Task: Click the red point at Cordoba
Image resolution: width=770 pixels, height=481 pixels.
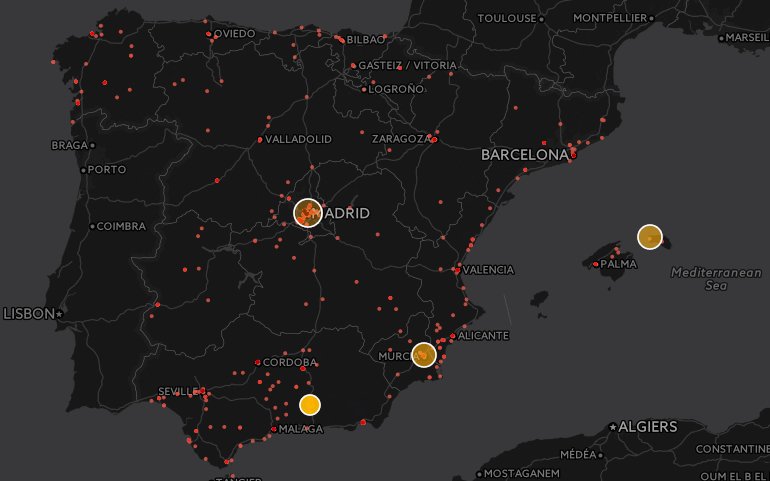Action: (258, 362)
